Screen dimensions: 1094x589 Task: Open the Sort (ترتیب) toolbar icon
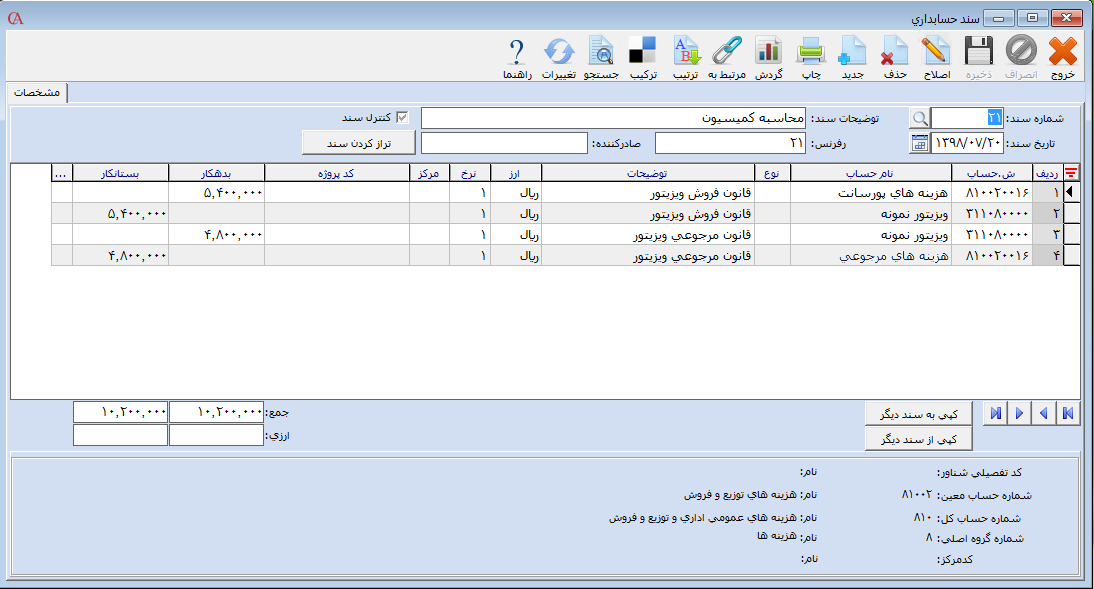coord(685,54)
